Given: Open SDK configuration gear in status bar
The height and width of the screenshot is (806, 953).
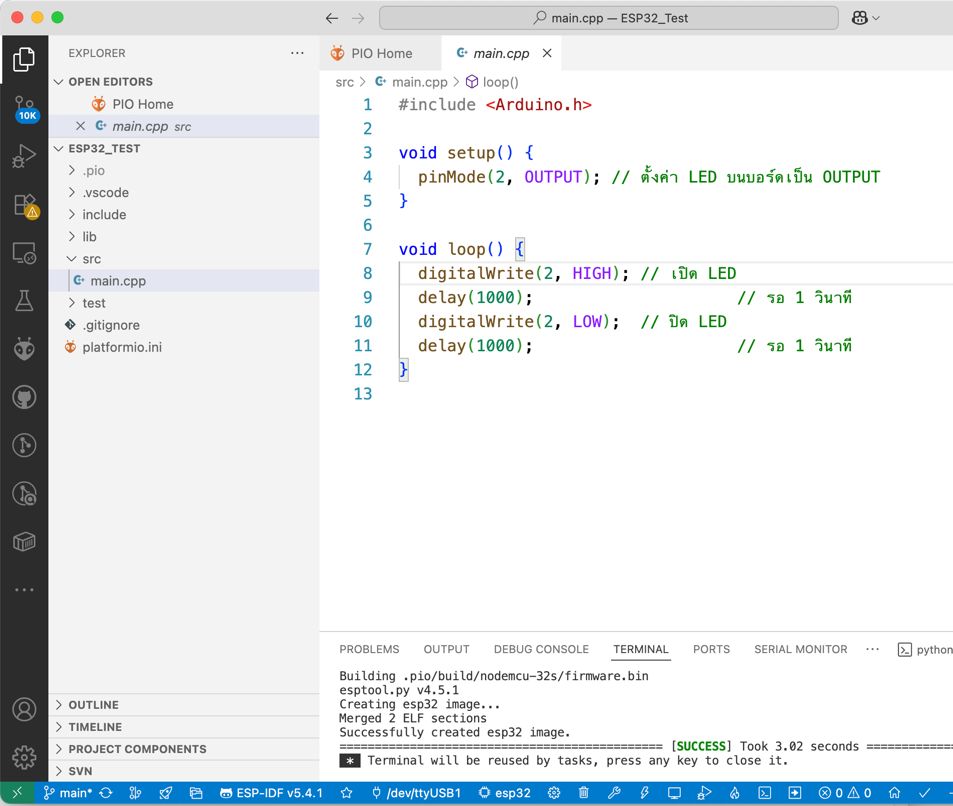Looking at the screenshot, I should [x=554, y=793].
